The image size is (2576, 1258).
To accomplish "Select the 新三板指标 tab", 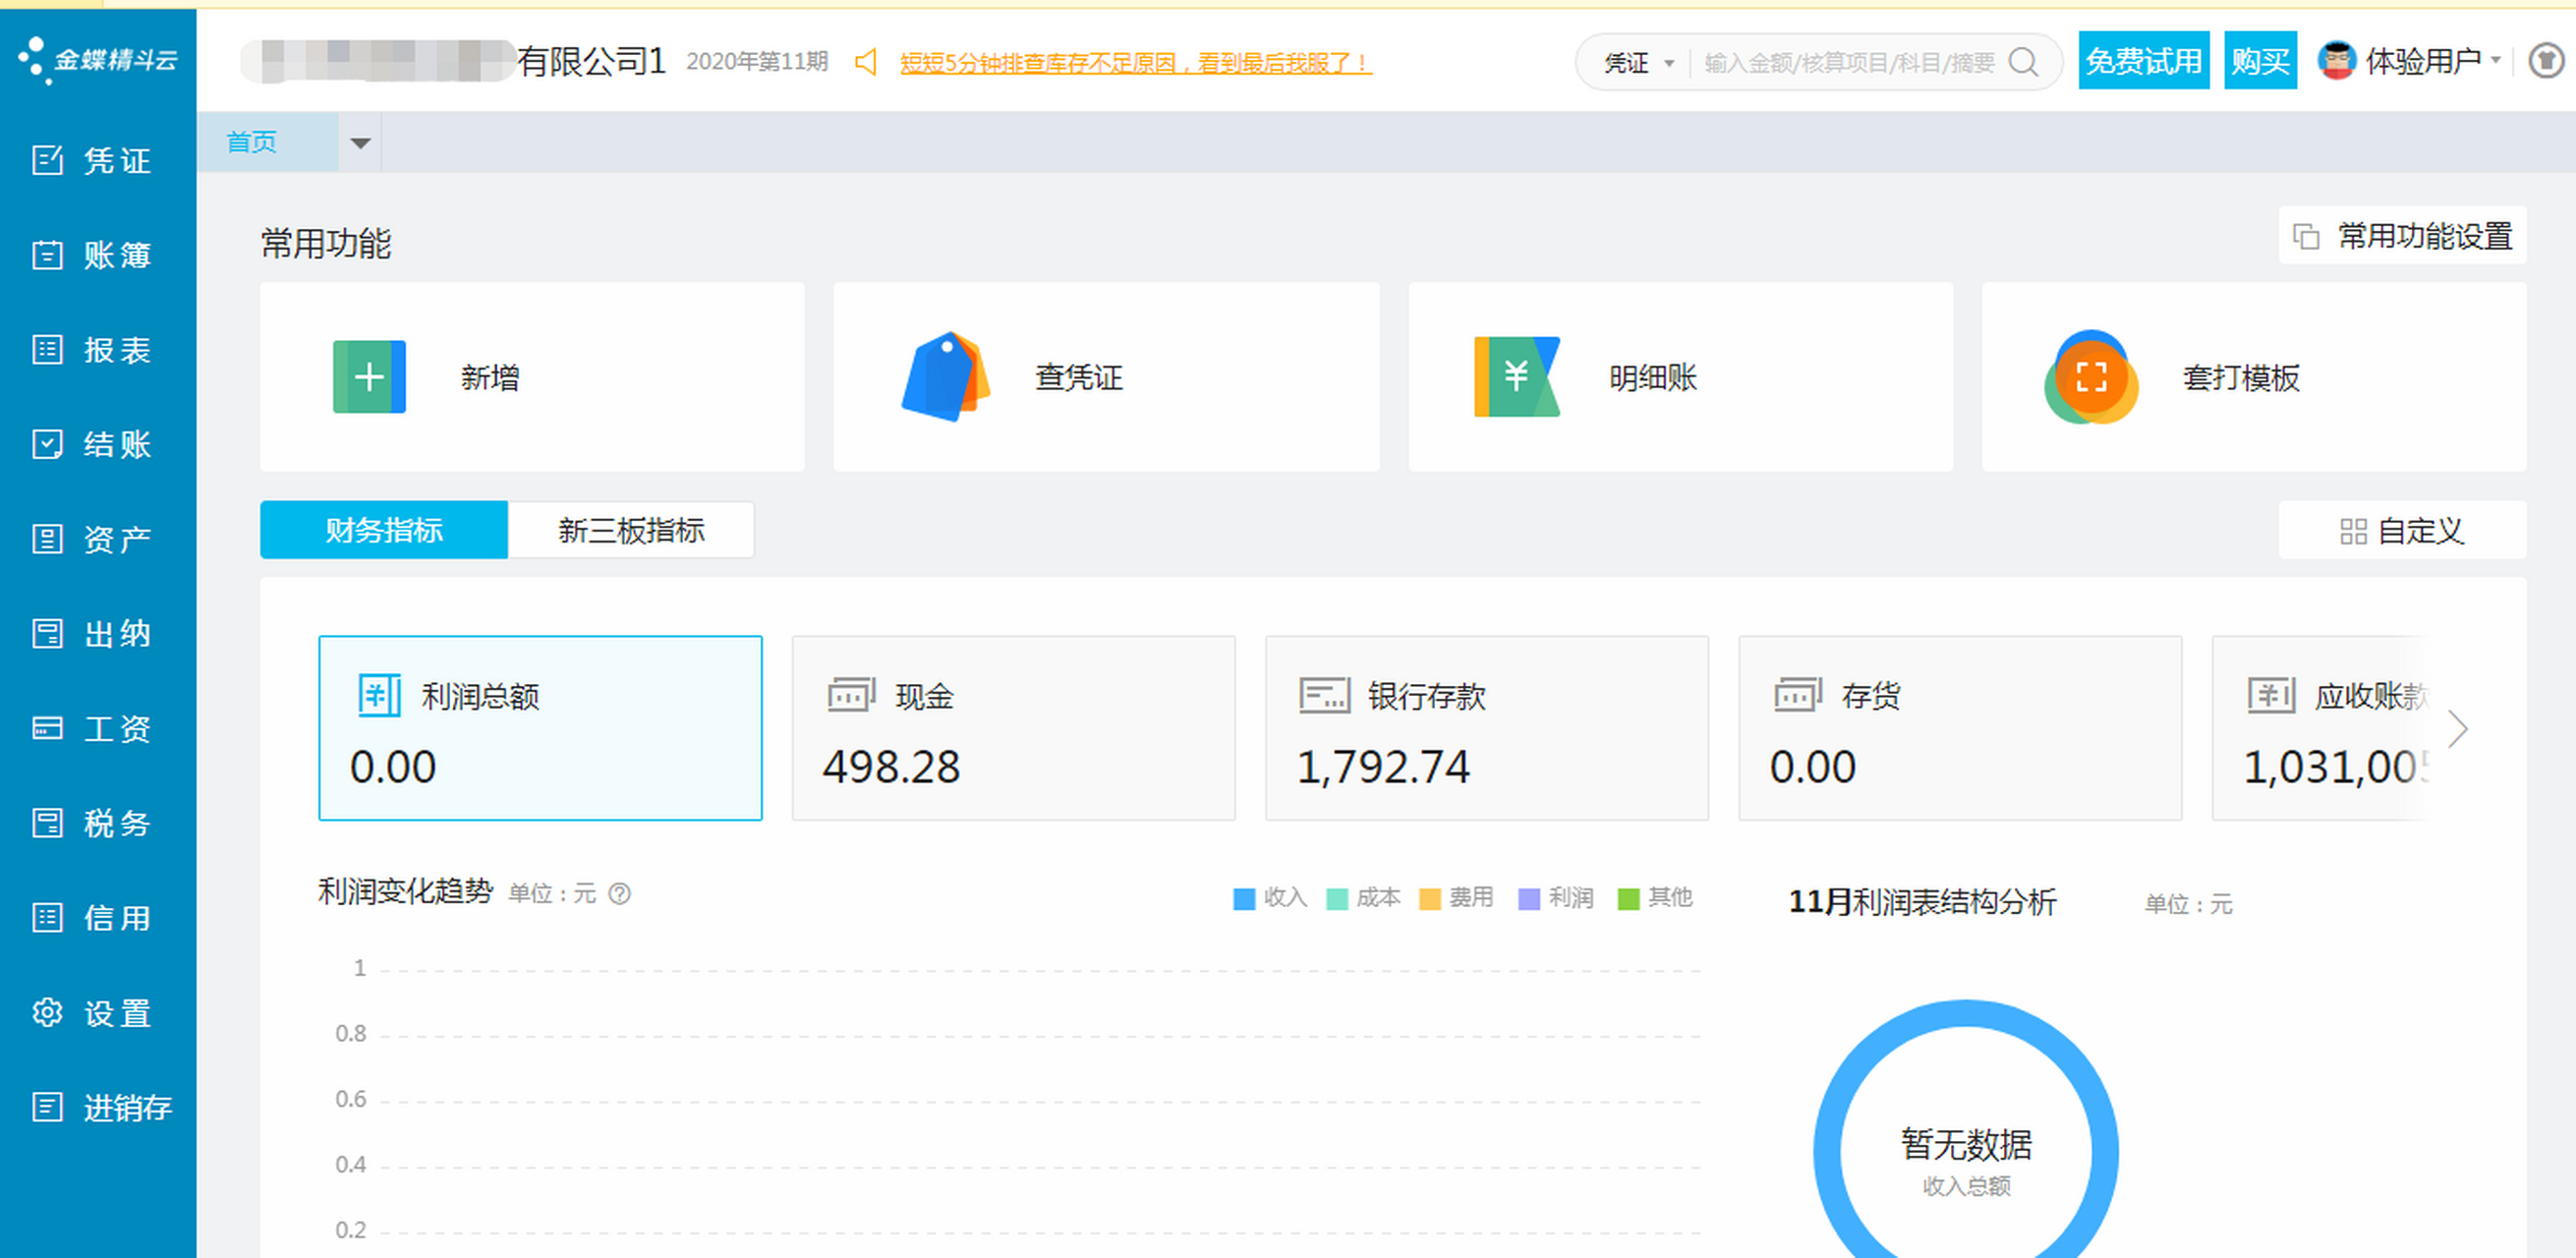I will [631, 529].
